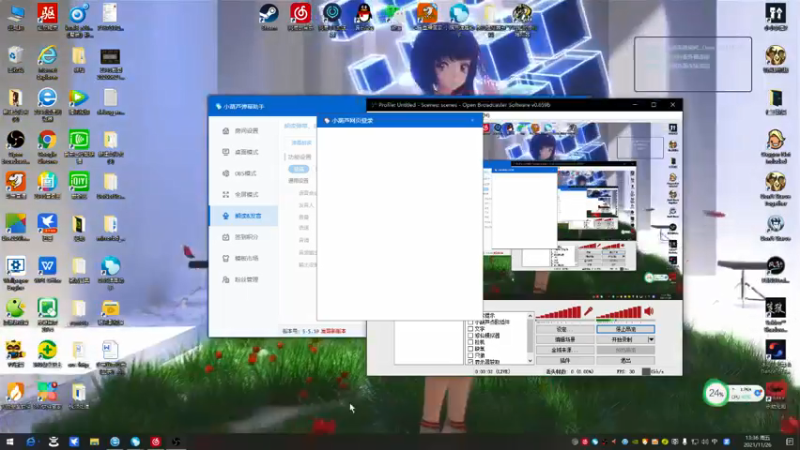Open the This PC desktop icon

click(16, 18)
